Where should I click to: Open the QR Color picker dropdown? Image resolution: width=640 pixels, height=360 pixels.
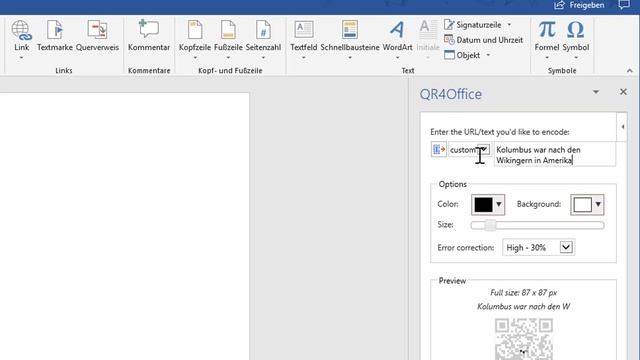pos(488,204)
